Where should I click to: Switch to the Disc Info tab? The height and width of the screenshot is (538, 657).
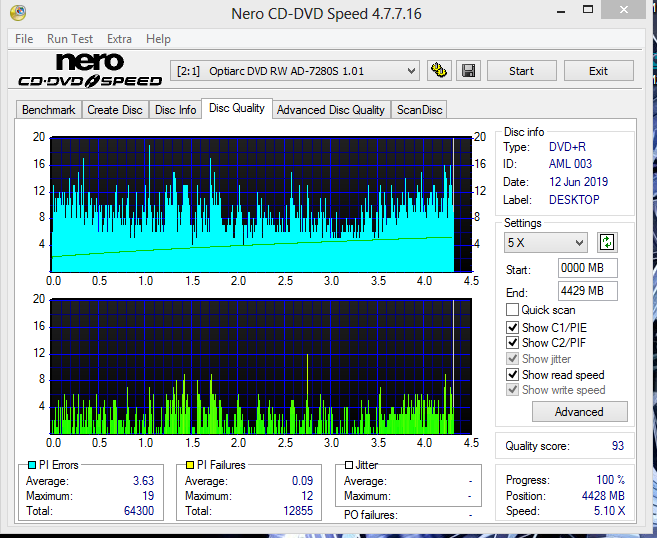[176, 110]
